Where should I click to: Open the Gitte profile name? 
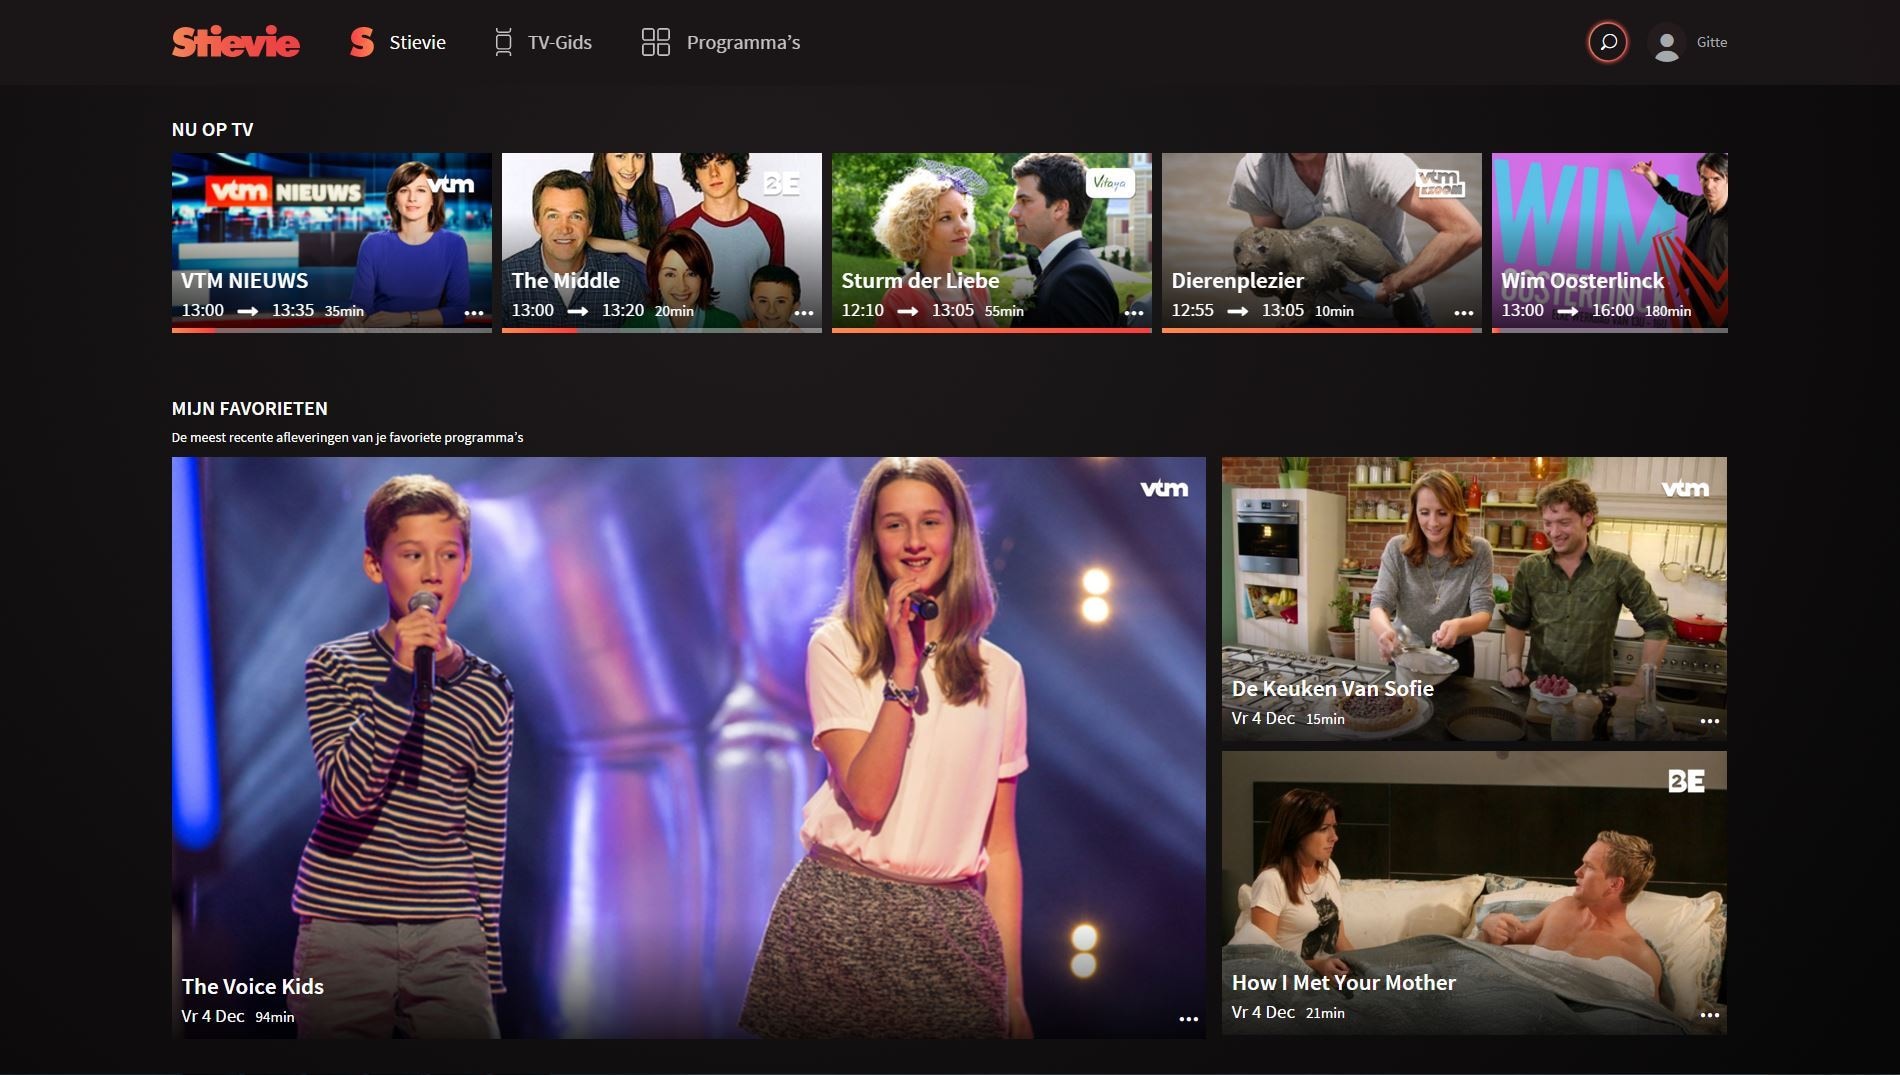[1712, 42]
